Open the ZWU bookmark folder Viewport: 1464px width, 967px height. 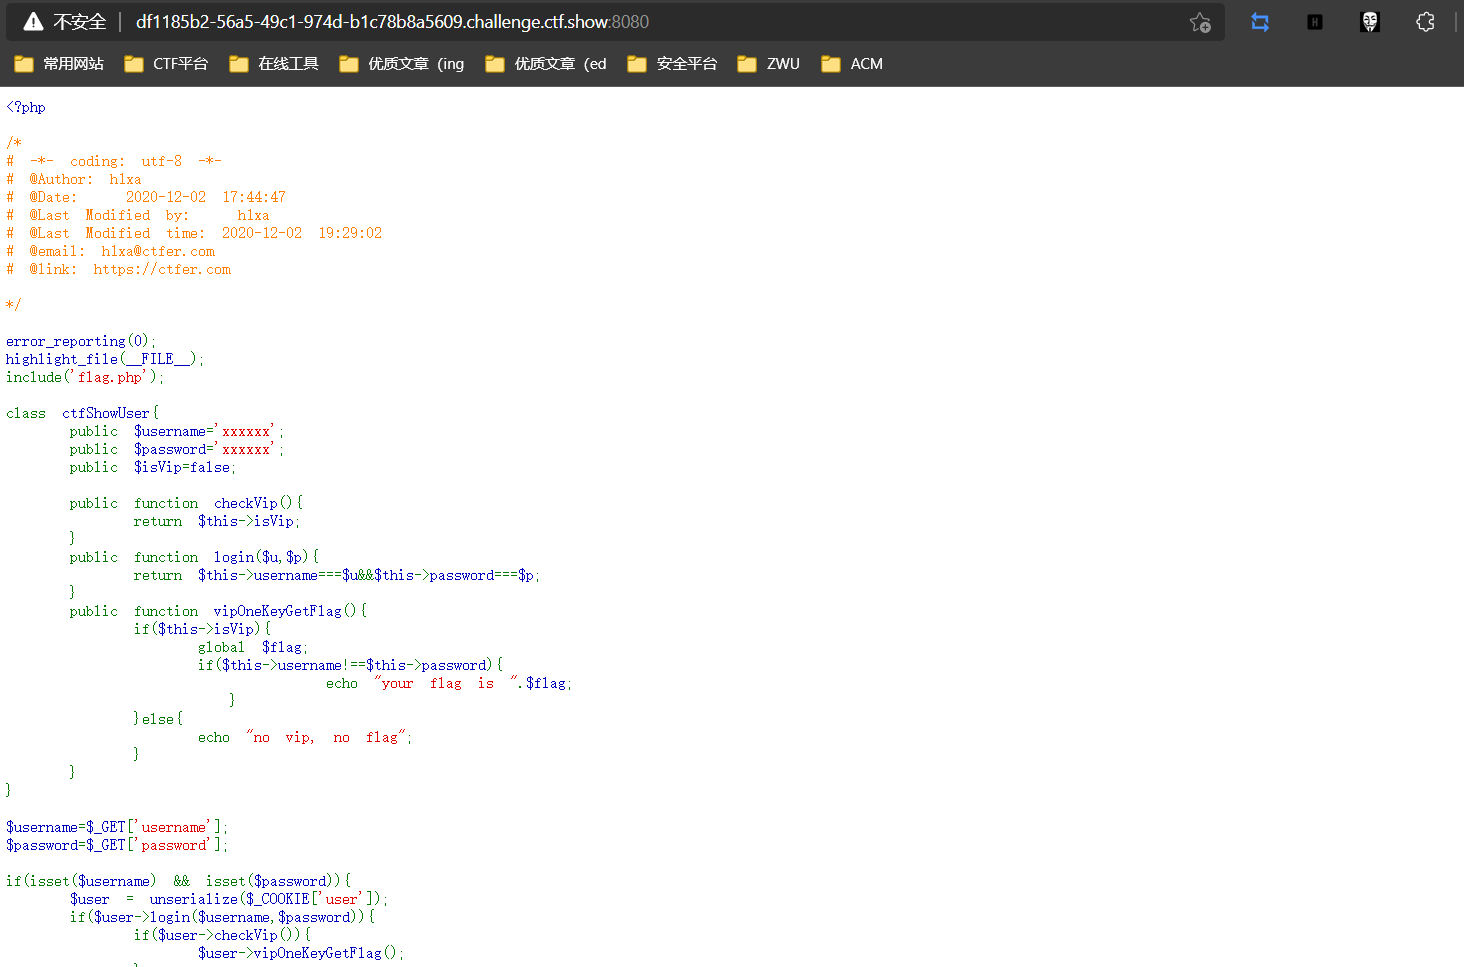[768, 64]
